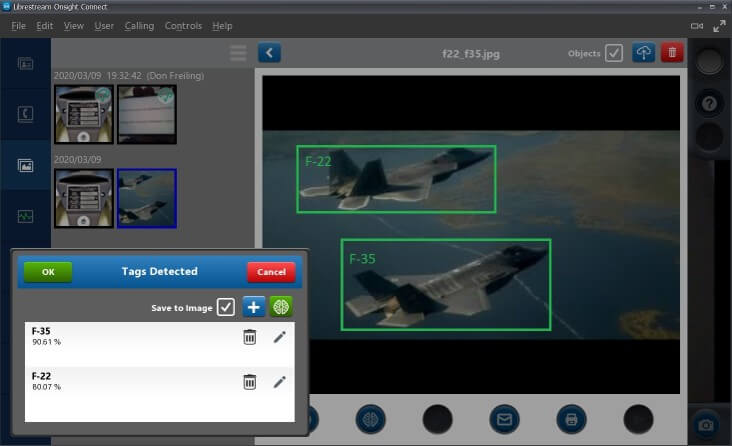Select the F-22 row in tags list
This screenshot has width=732, height=446.
click(160, 389)
